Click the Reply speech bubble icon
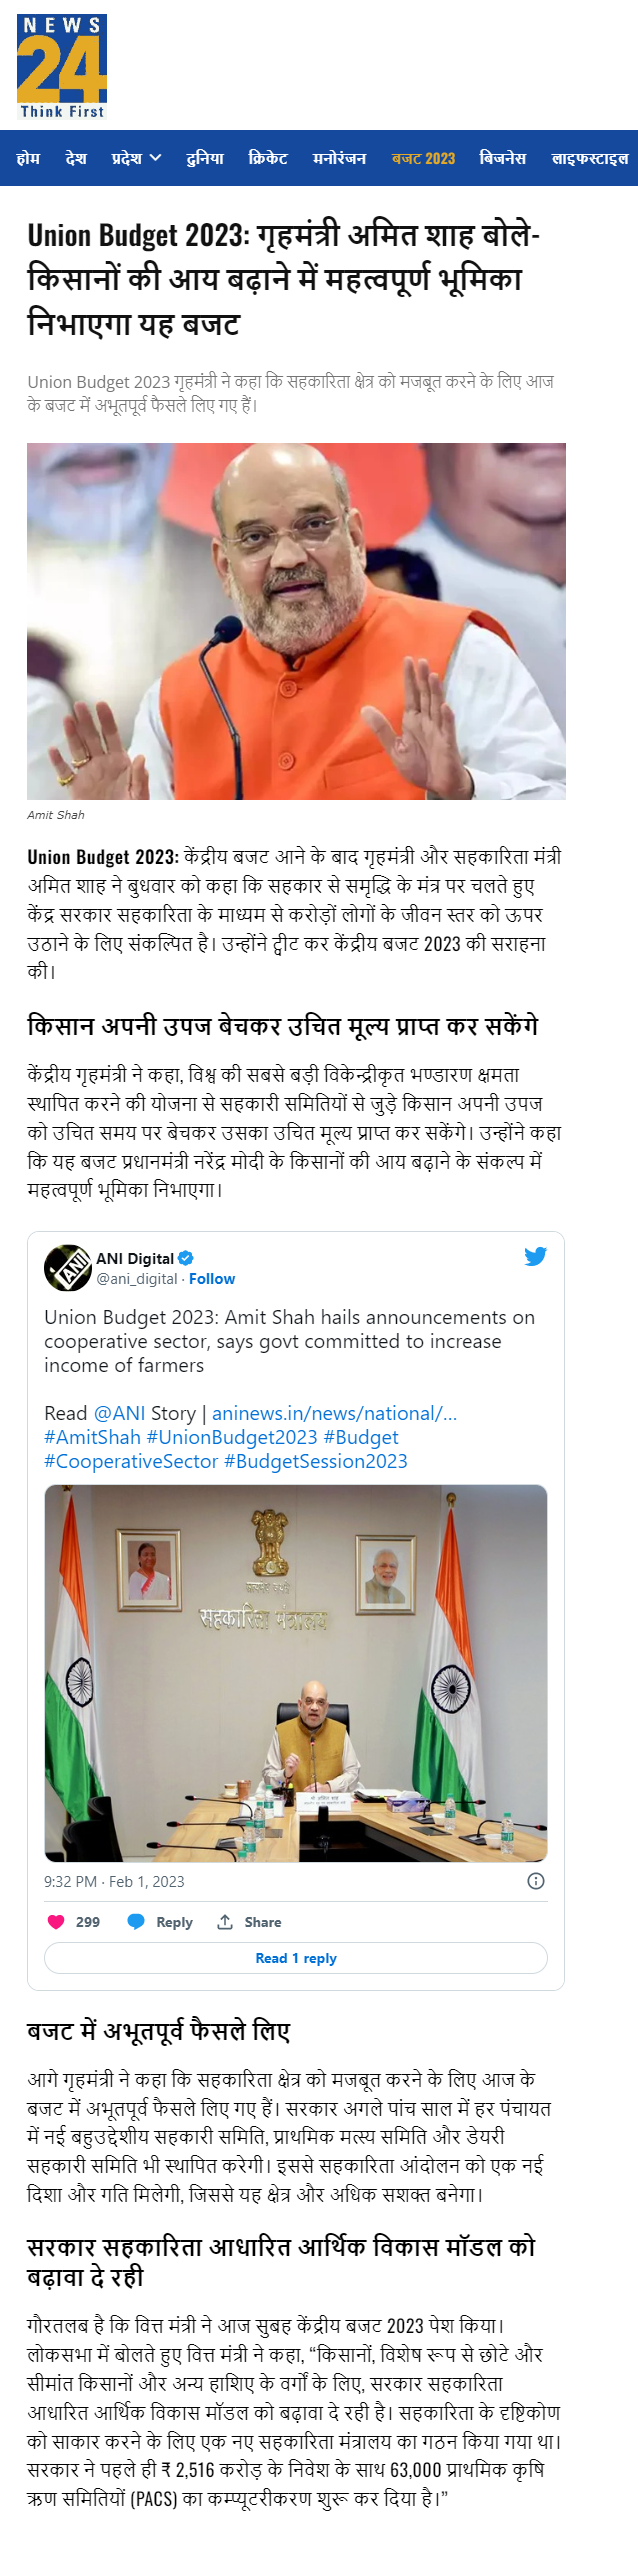638x2551 pixels. [136, 1921]
